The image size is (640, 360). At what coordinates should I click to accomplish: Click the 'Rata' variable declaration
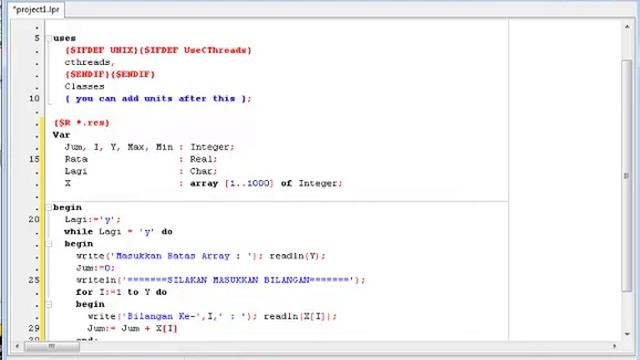coord(76,159)
